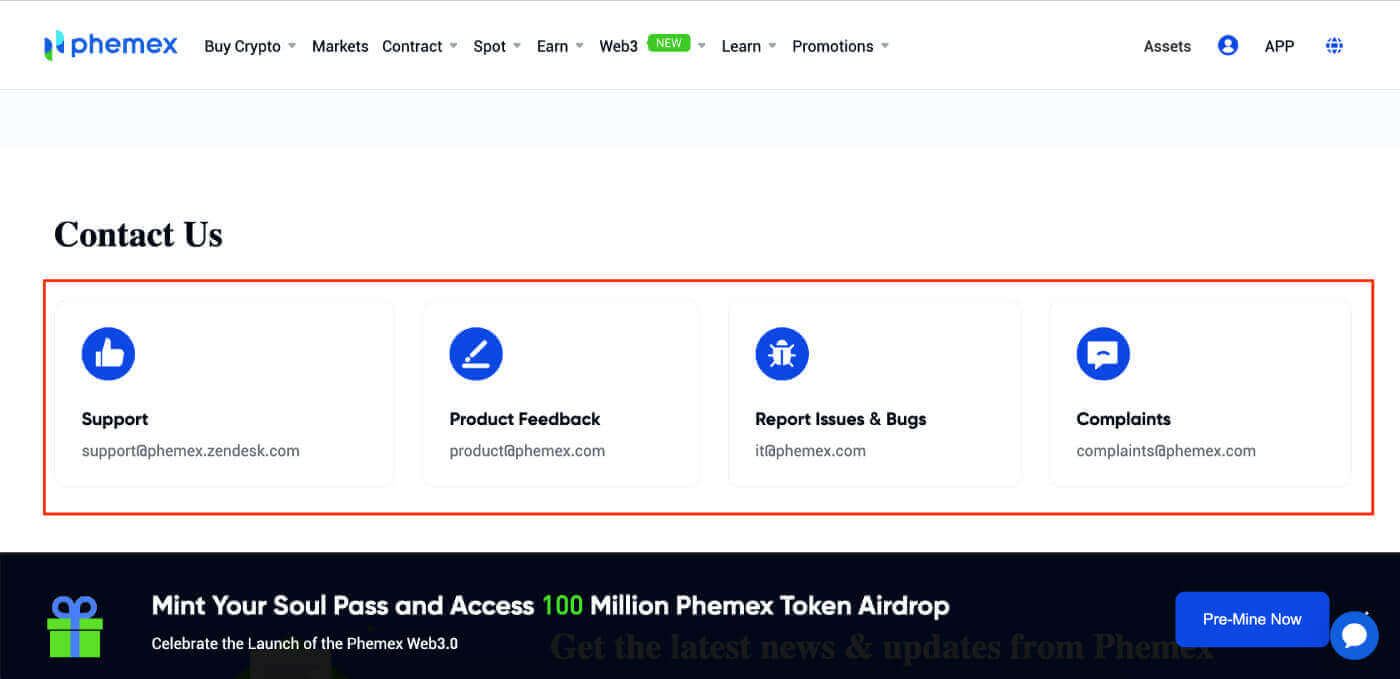Select the Support thumbs-up icon
Viewport: 1400px width, 679px height.
(x=108, y=353)
